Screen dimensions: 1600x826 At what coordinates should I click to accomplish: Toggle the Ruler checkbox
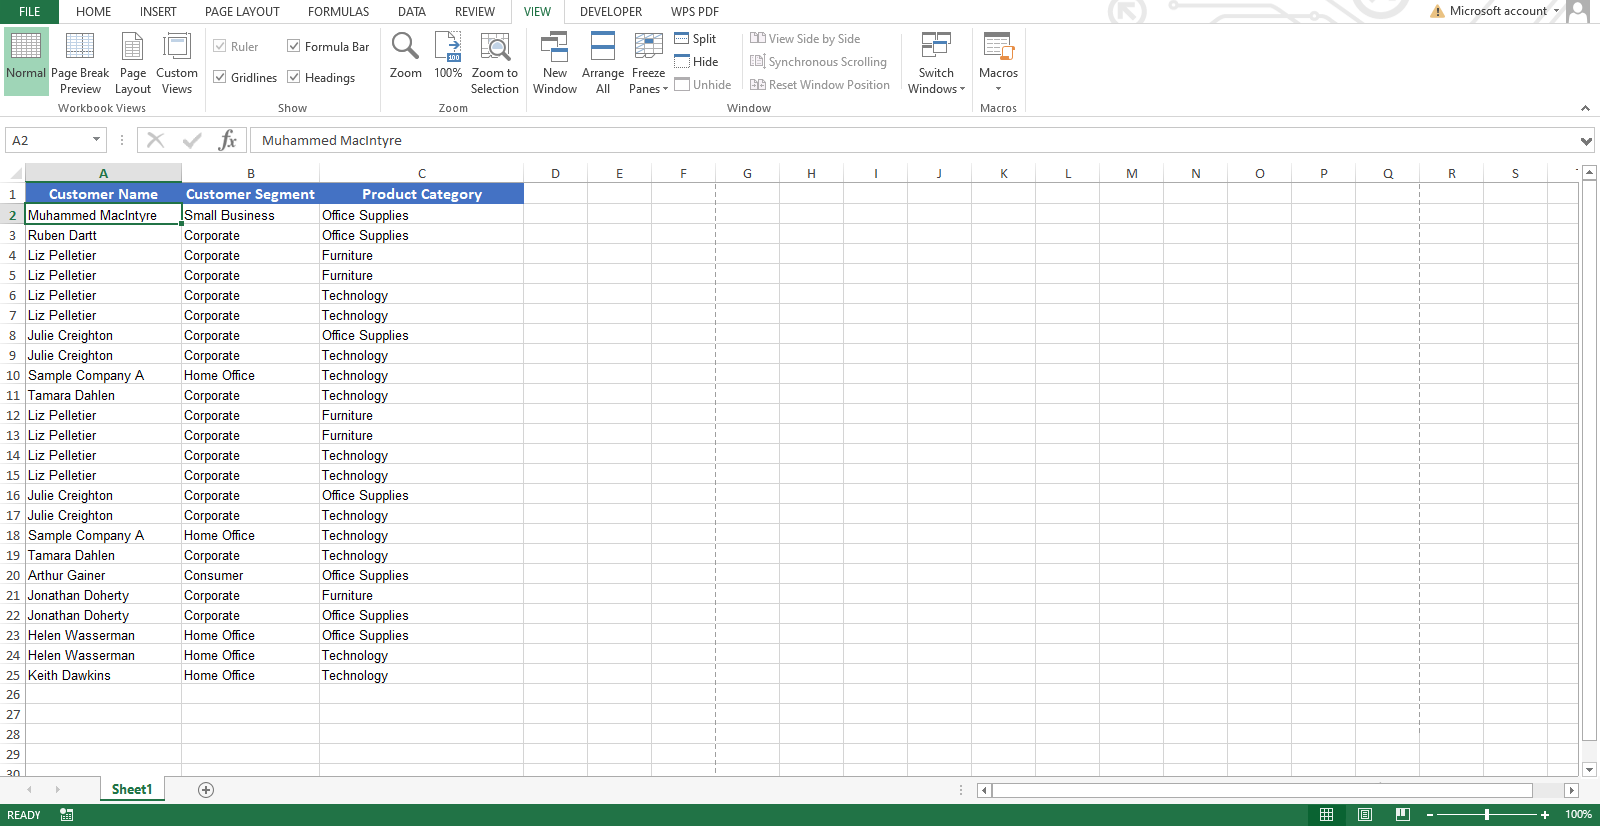pyautogui.click(x=220, y=46)
